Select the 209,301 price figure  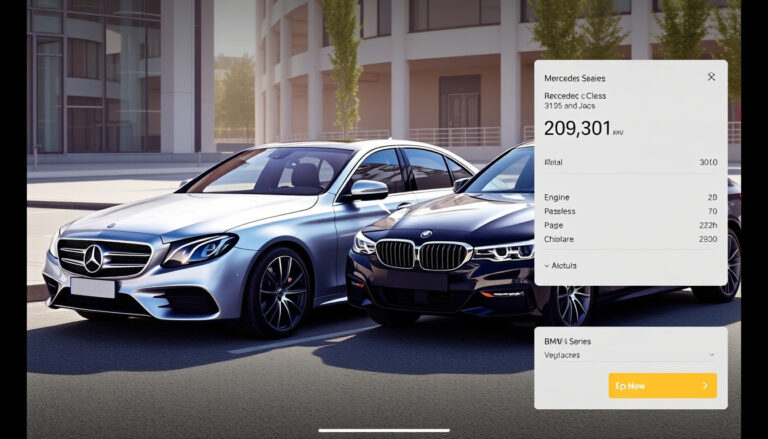[x=577, y=128]
